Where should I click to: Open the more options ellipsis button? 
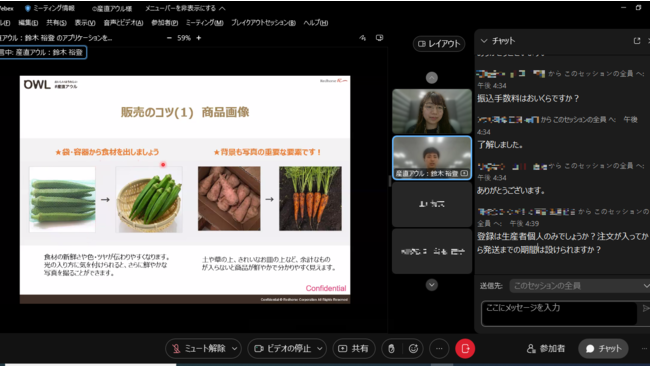click(x=439, y=349)
